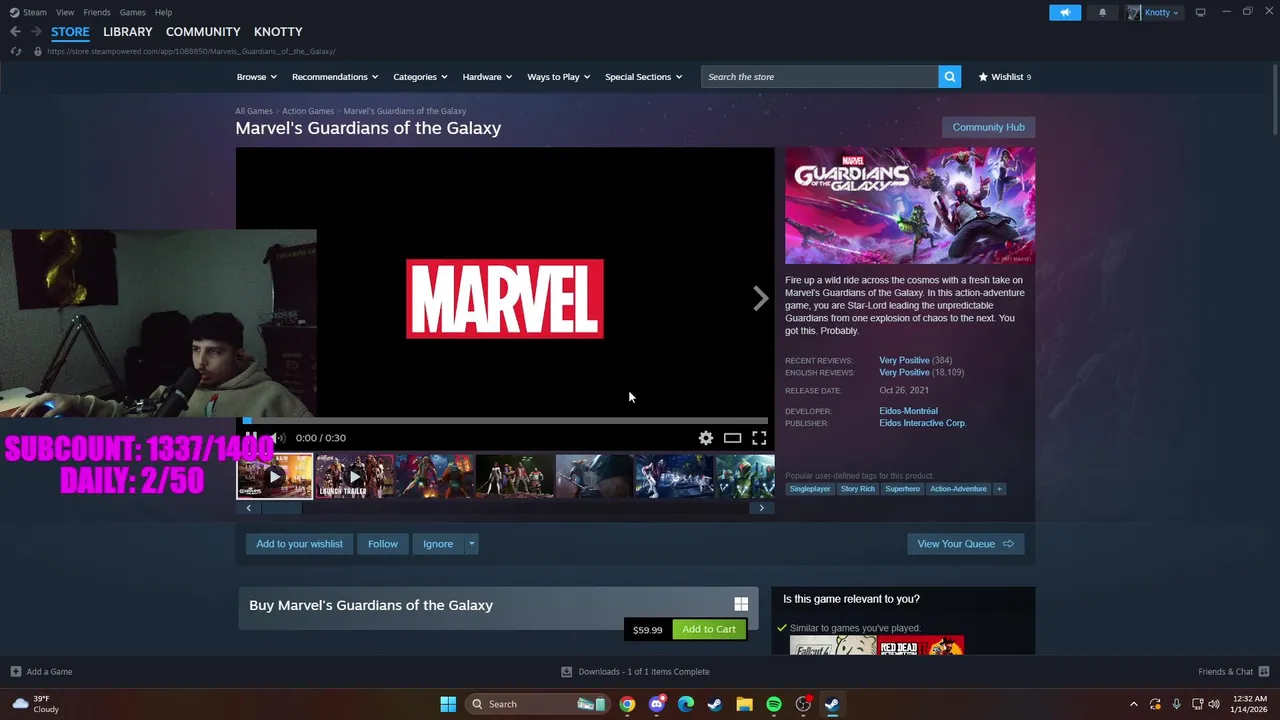Viewport: 1280px width, 720px height.
Task: Show next media with the right chevron
Action: (761, 298)
